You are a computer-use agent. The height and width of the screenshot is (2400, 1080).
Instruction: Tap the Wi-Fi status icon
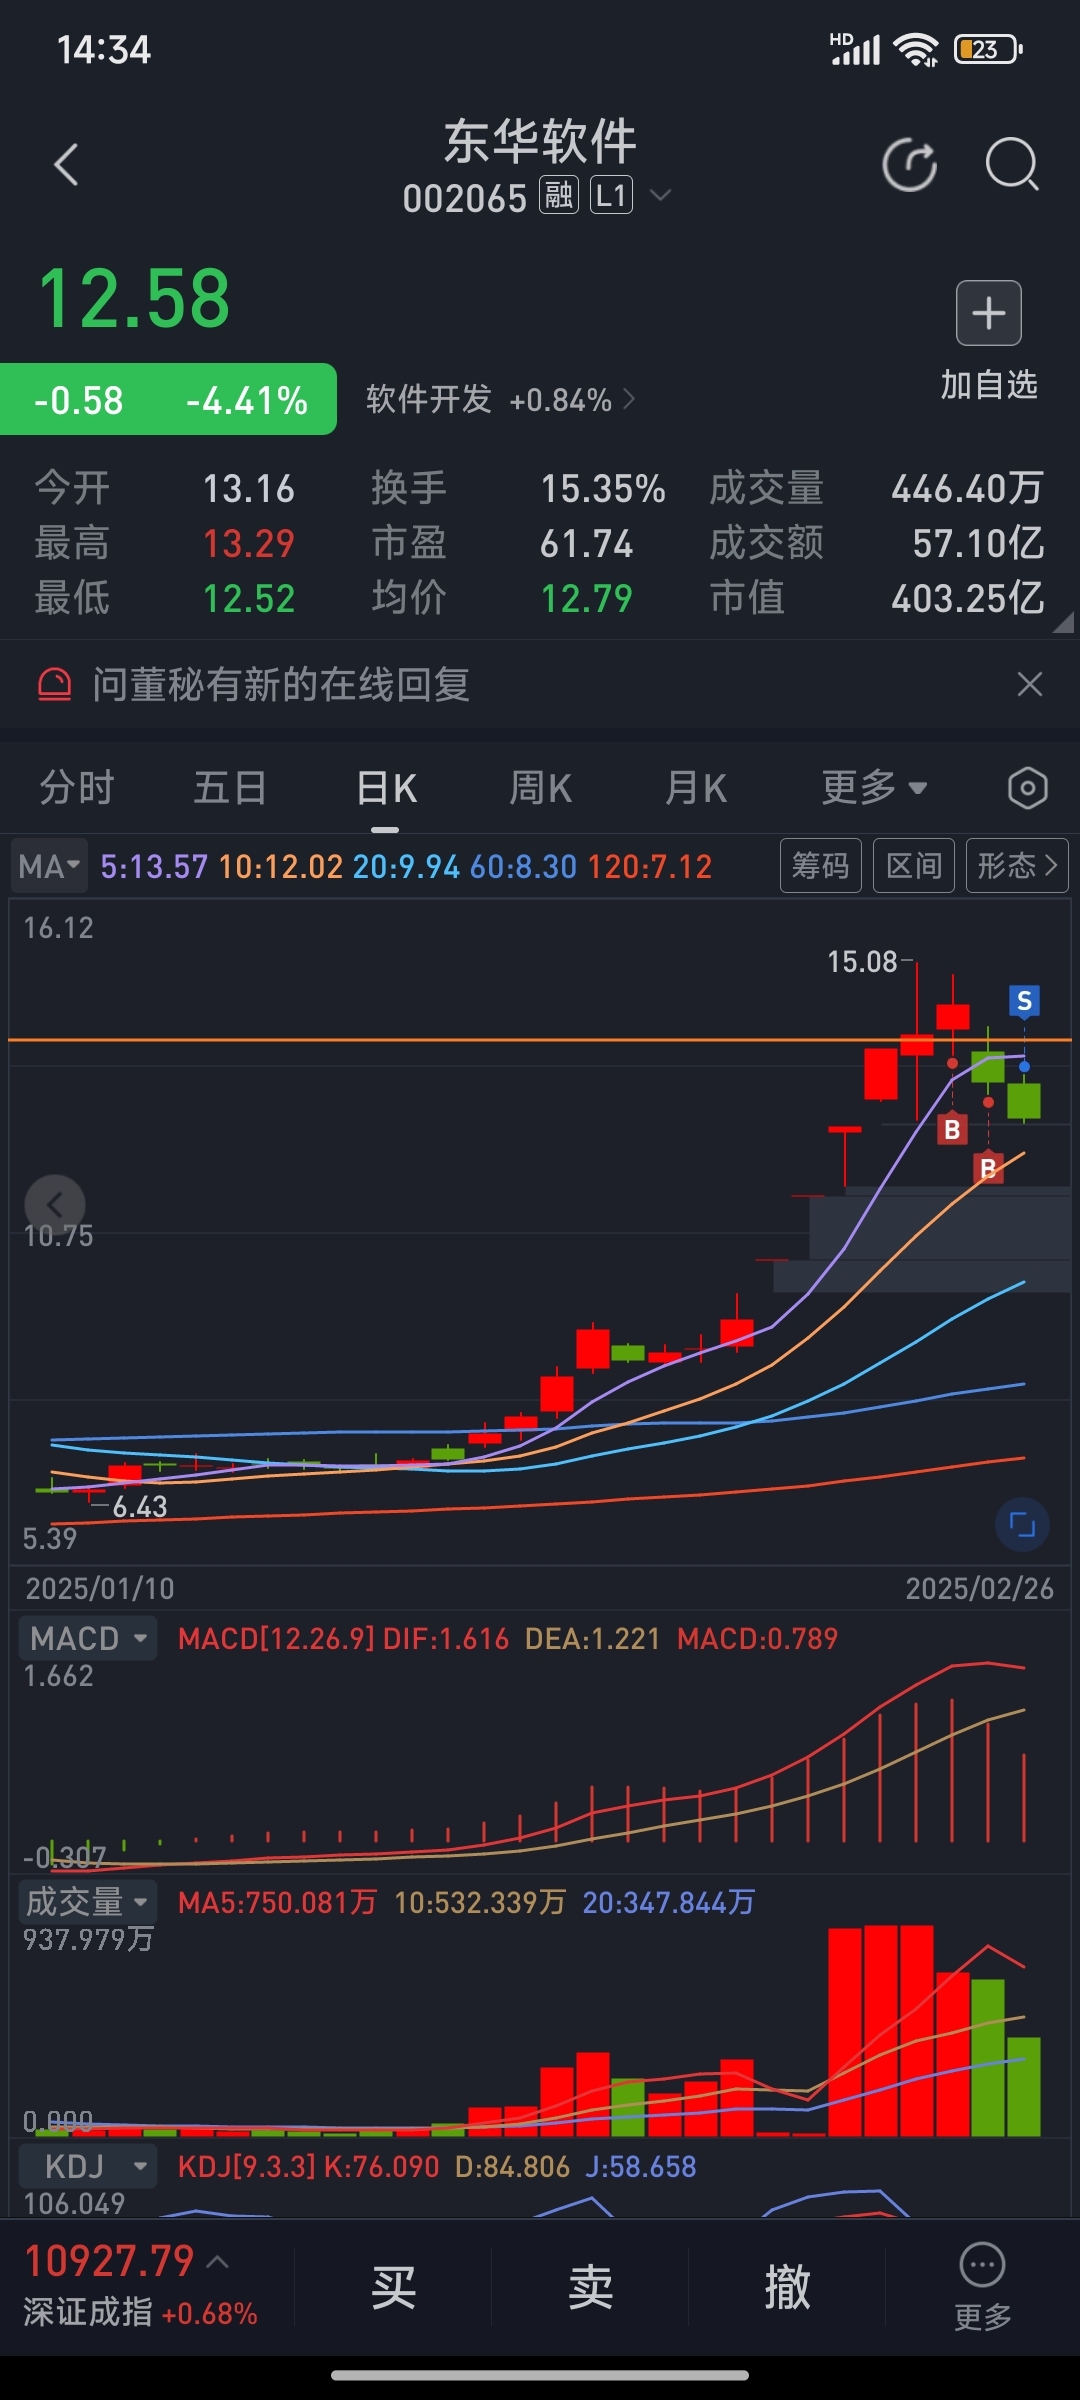(x=916, y=49)
